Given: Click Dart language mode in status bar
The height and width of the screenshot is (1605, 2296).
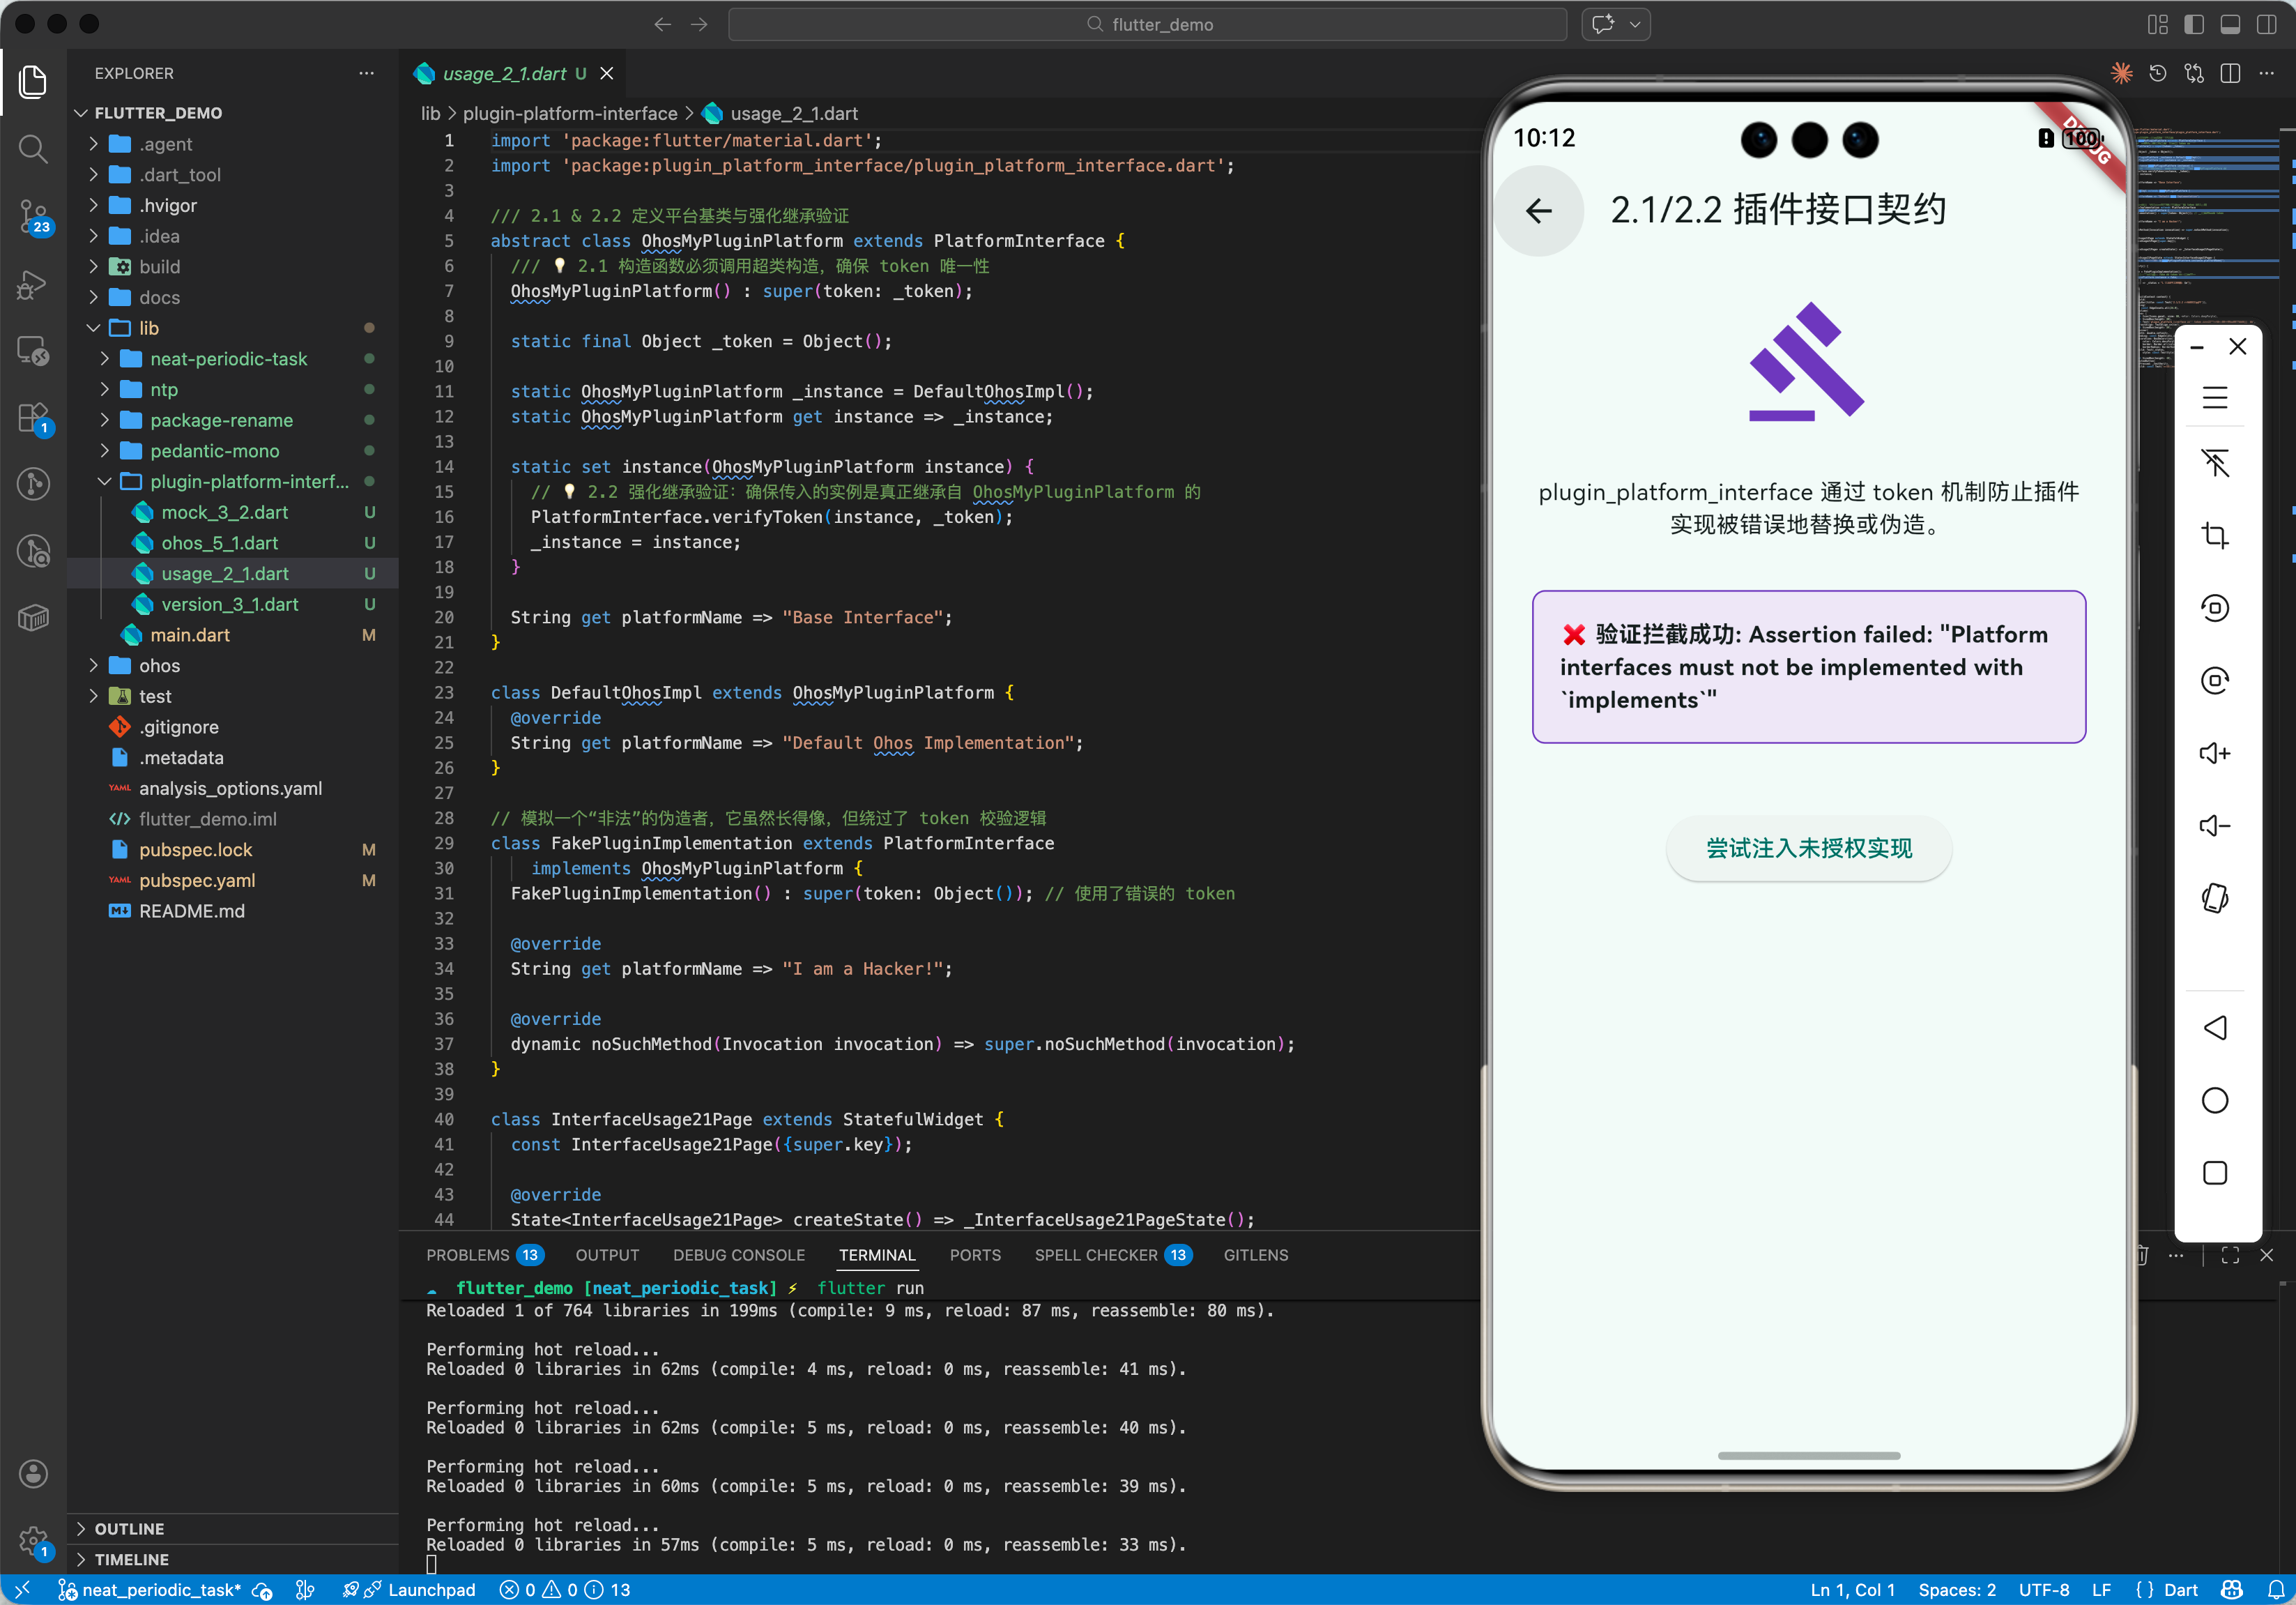Looking at the screenshot, I should [x=2180, y=1589].
